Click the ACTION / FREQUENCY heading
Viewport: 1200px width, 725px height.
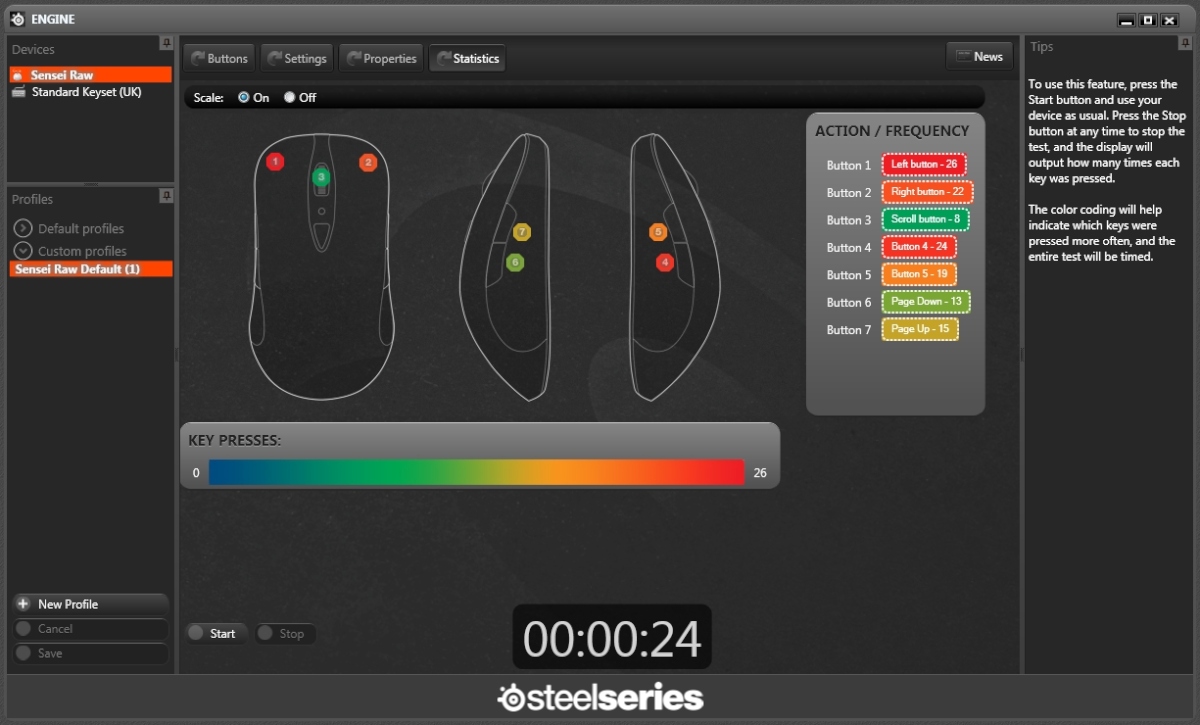892,131
